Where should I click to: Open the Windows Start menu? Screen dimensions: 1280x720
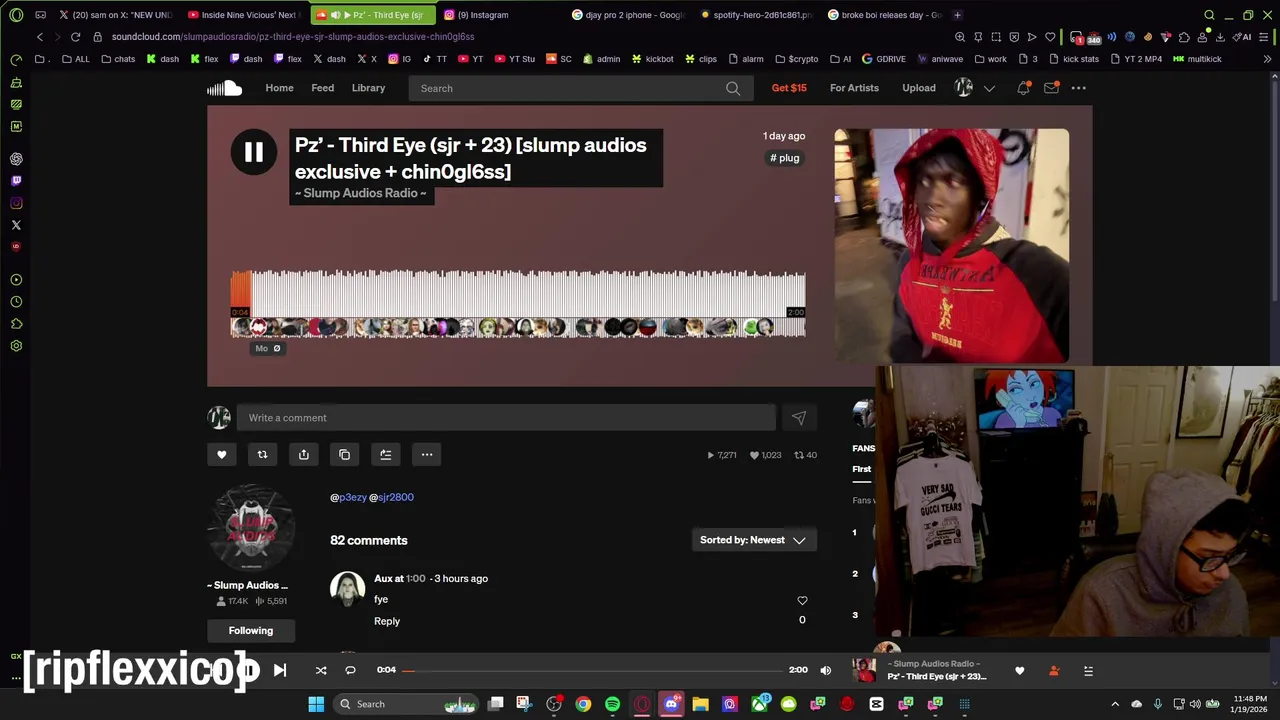316,704
